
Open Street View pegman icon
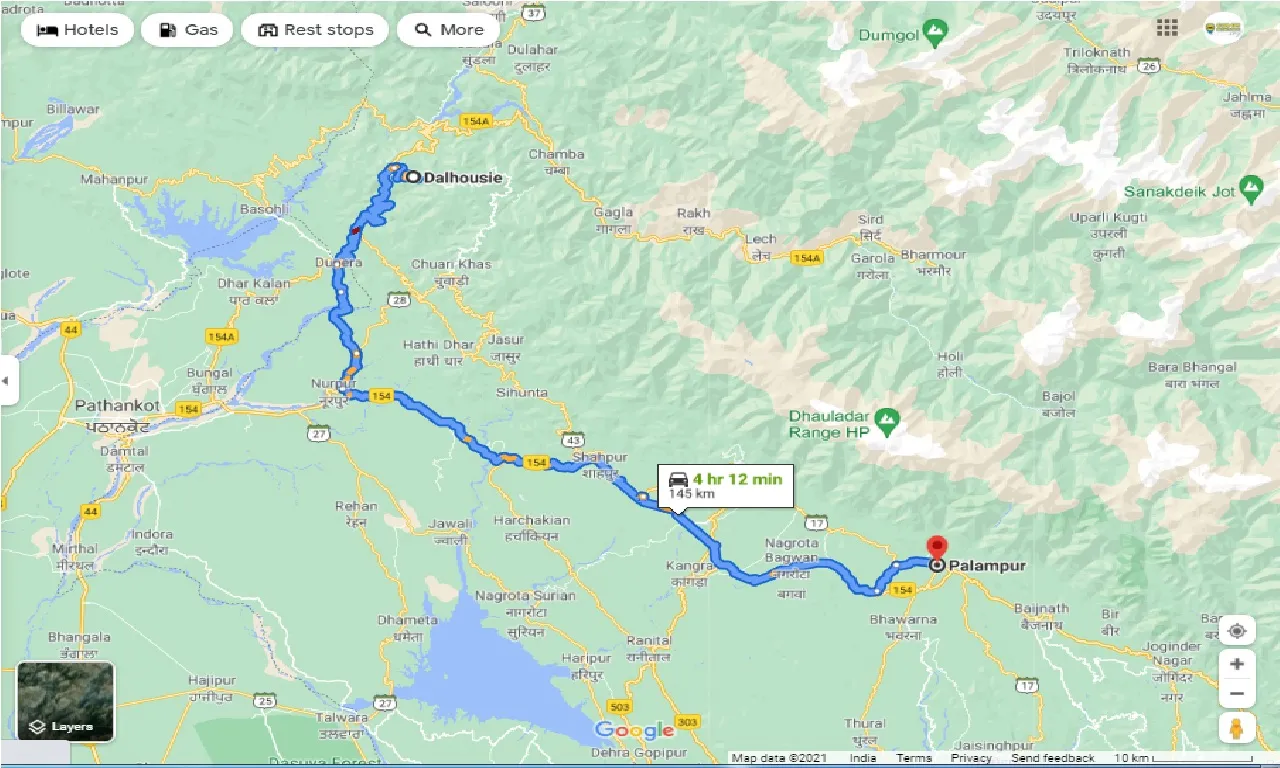tap(1237, 727)
